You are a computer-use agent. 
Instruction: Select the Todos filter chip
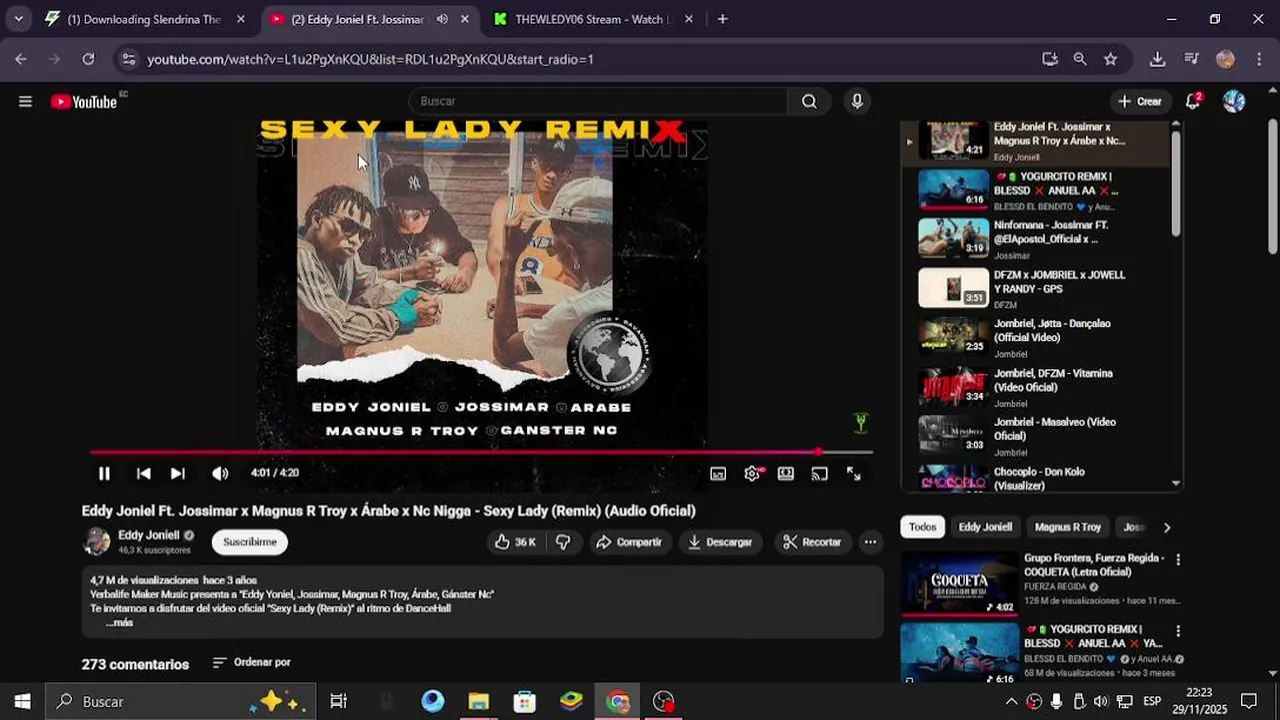click(x=923, y=527)
